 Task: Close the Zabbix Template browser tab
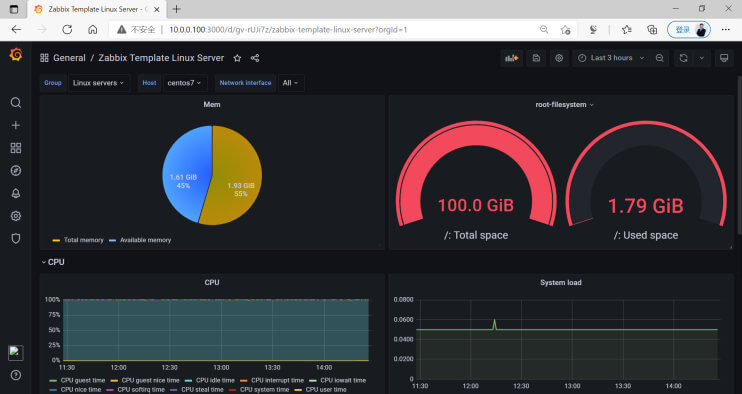158,9
